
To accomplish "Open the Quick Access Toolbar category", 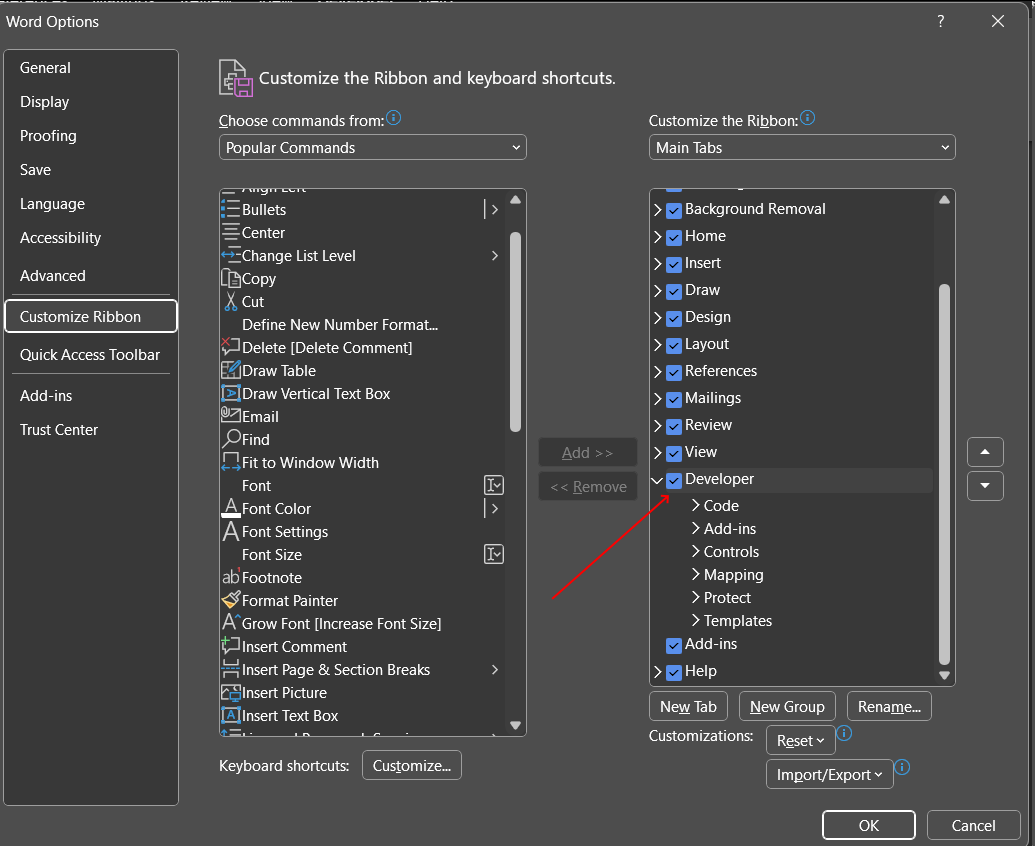I will (91, 355).
